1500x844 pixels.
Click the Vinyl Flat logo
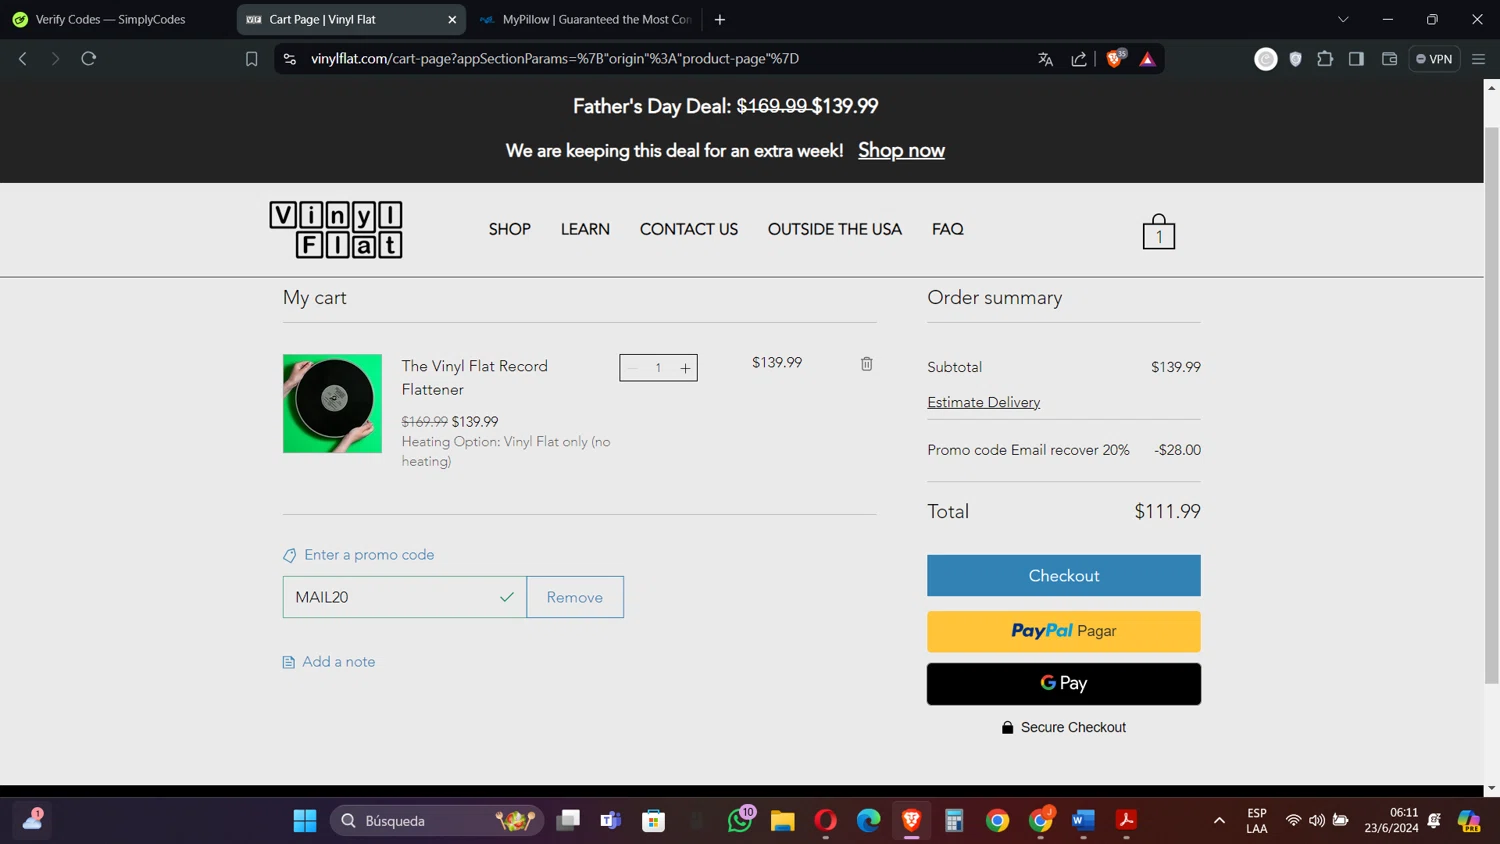tap(336, 230)
